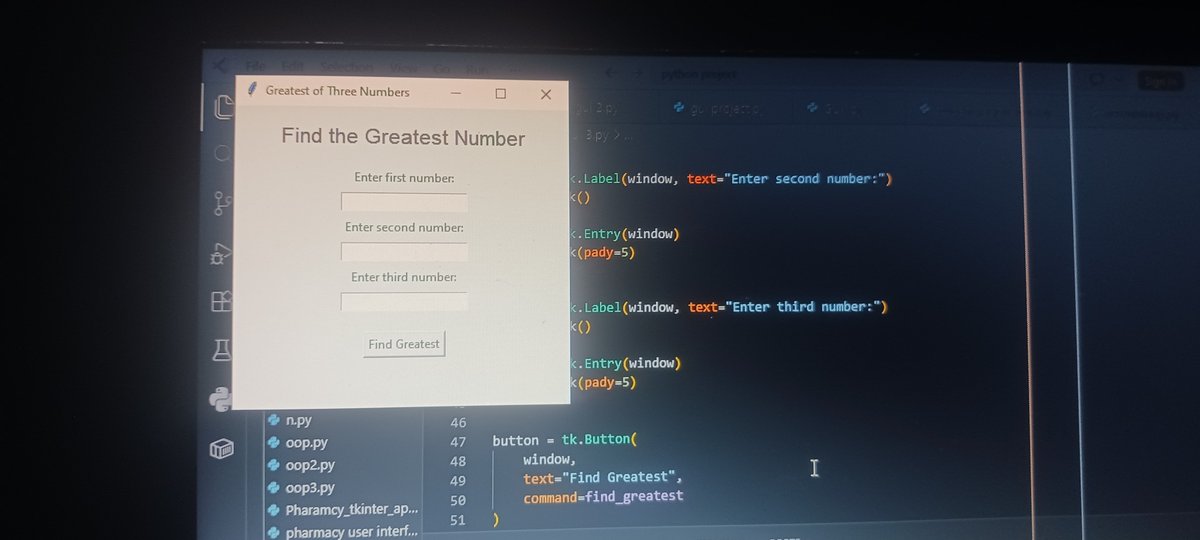Click the 'Enter second number:' label in Tkinter window
The height and width of the screenshot is (540, 1200).
click(x=404, y=228)
